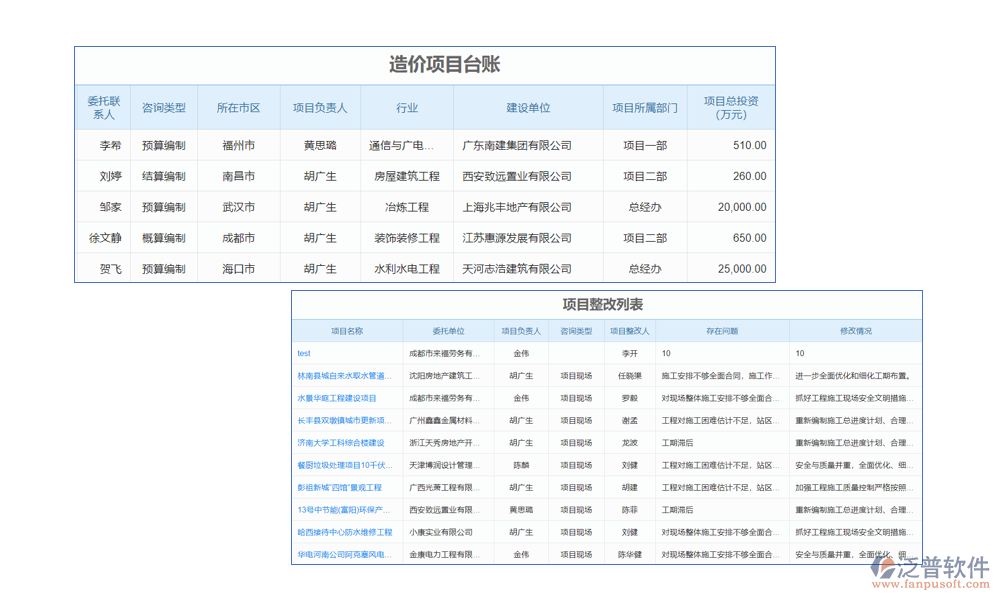Click the 广东南建集团有限公司 cell
Image resolution: width=1000 pixels, height=600 pixels.
(x=516, y=145)
